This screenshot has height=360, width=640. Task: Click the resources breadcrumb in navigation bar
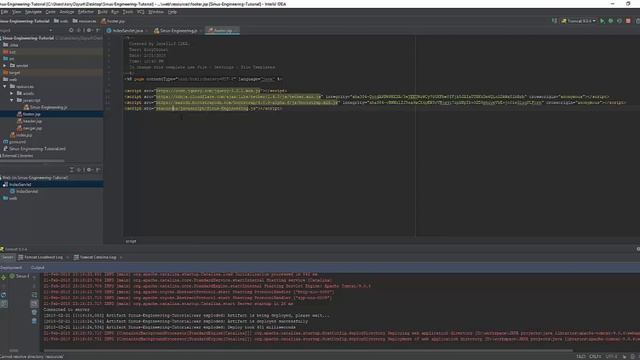(x=84, y=21)
